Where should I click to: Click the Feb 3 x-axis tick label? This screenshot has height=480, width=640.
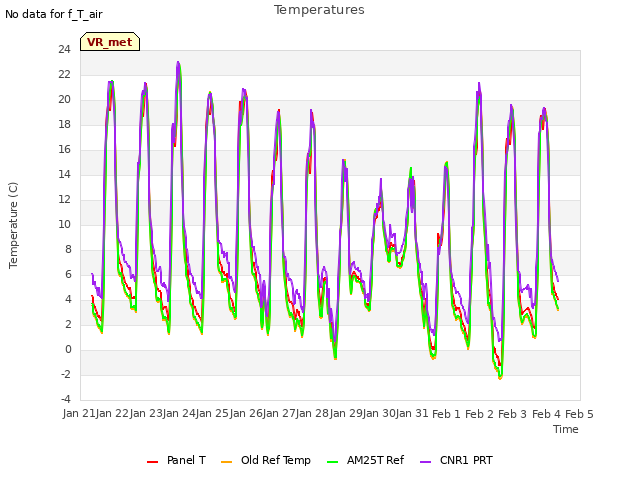coord(513,413)
